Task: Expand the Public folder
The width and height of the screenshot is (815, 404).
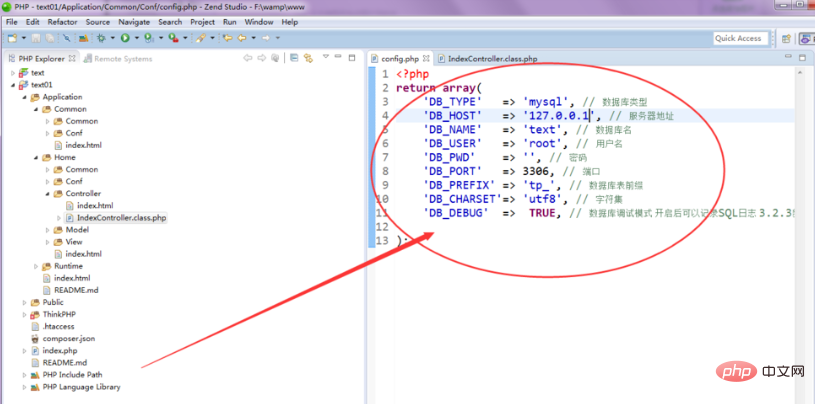Action: (26, 302)
